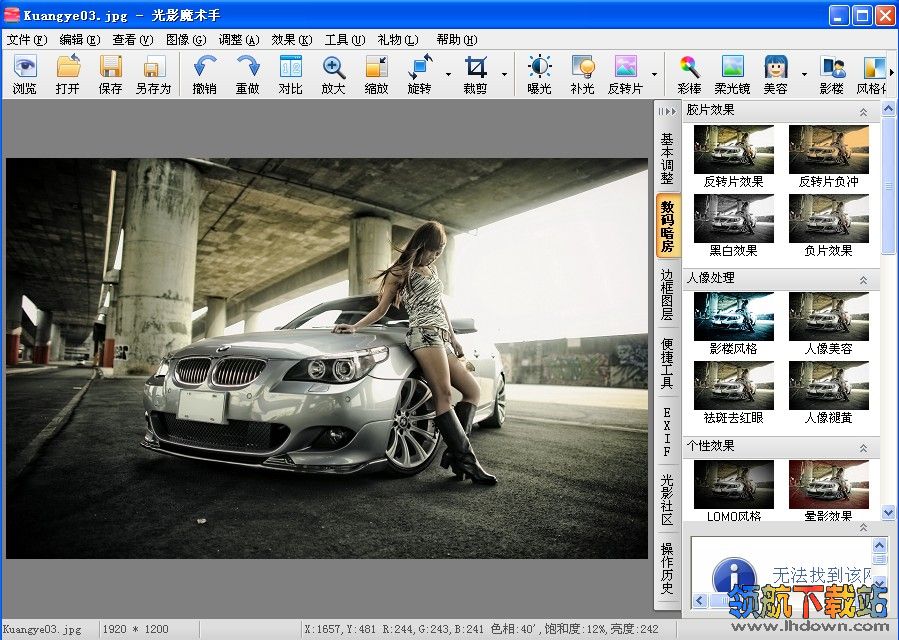Collapse the 人像处理 section
Image resolution: width=899 pixels, height=640 pixels.
[x=863, y=280]
